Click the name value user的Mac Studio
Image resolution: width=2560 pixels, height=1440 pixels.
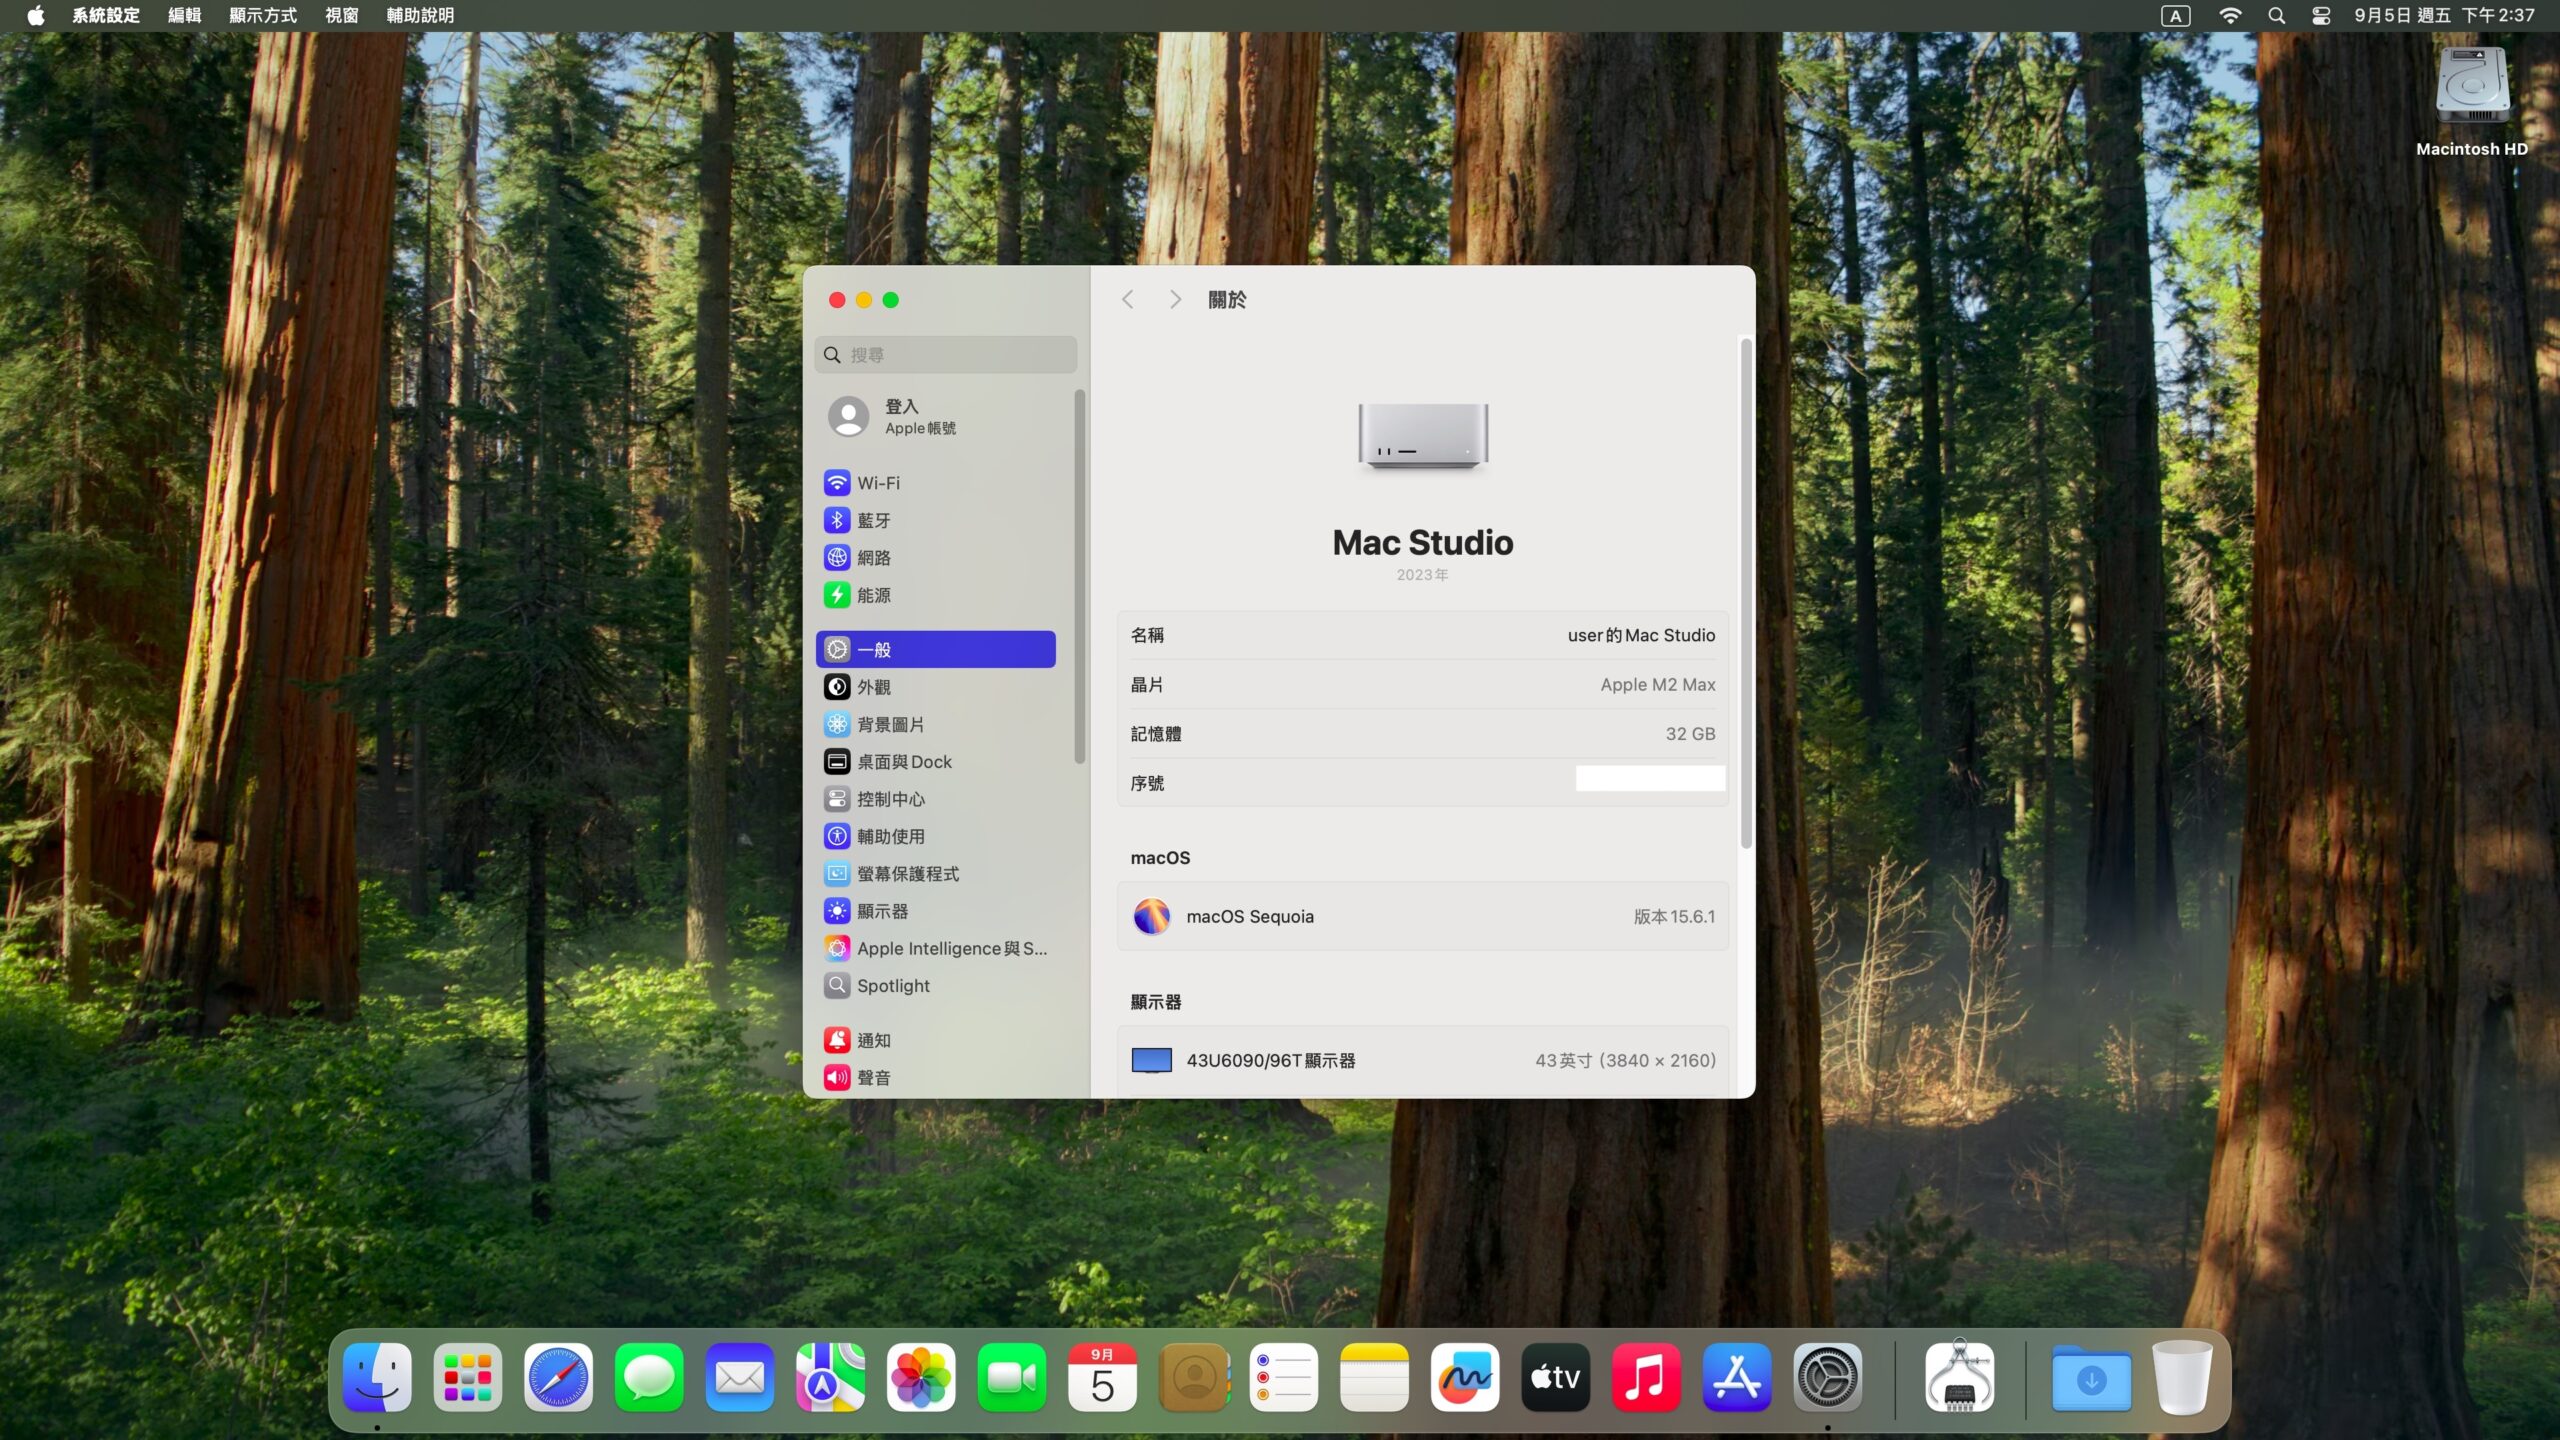[x=1641, y=636]
